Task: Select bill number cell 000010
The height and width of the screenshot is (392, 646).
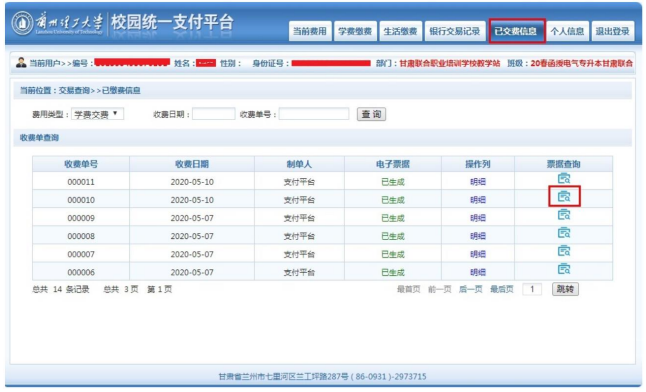Action: (81, 200)
